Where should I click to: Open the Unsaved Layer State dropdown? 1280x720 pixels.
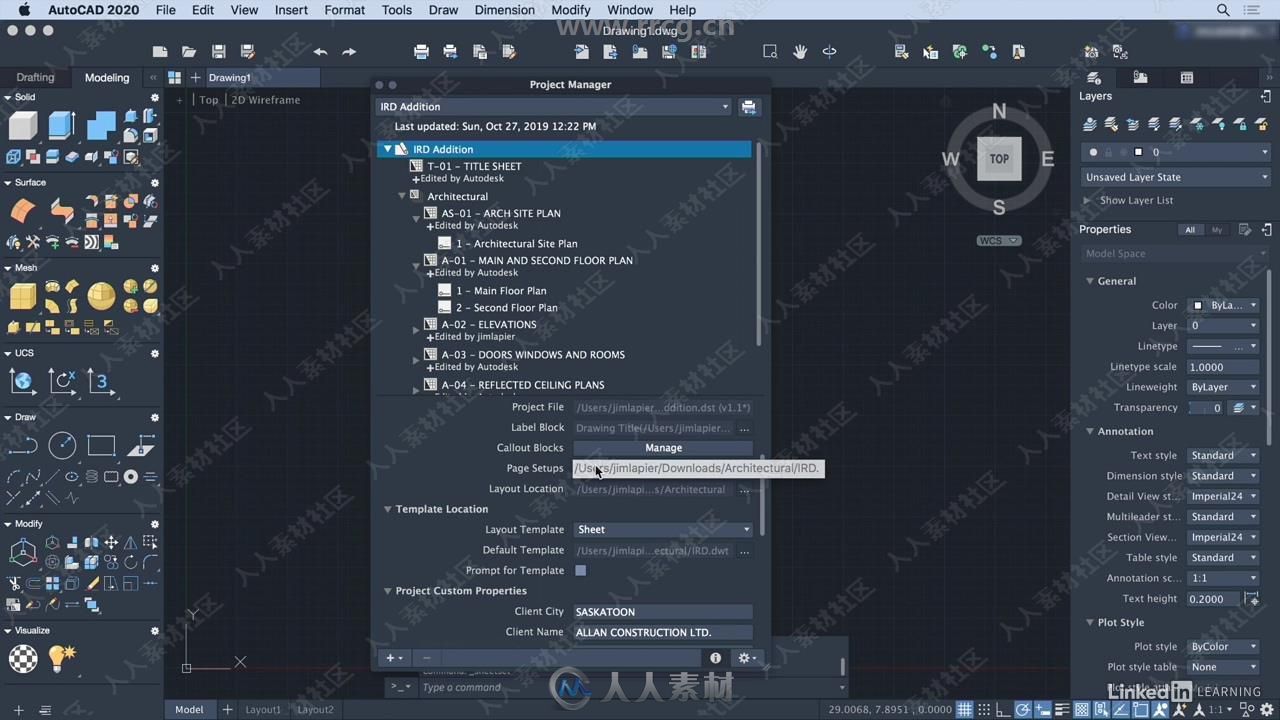(x=1176, y=177)
